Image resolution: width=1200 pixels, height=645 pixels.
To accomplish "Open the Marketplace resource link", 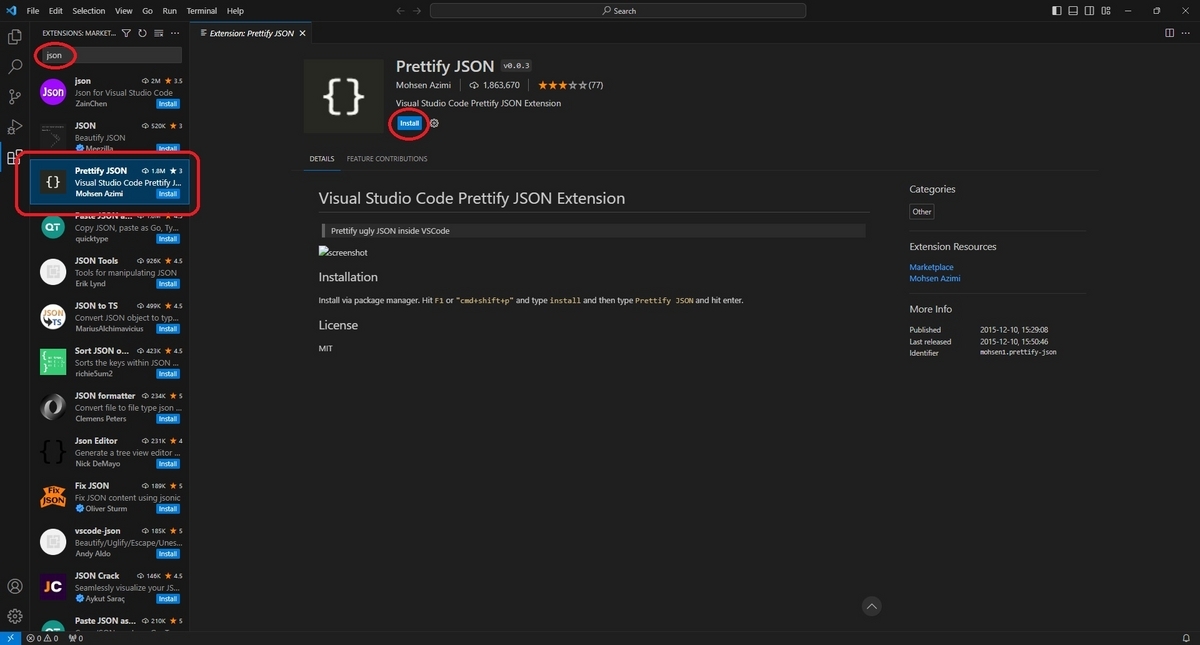I will 931,267.
